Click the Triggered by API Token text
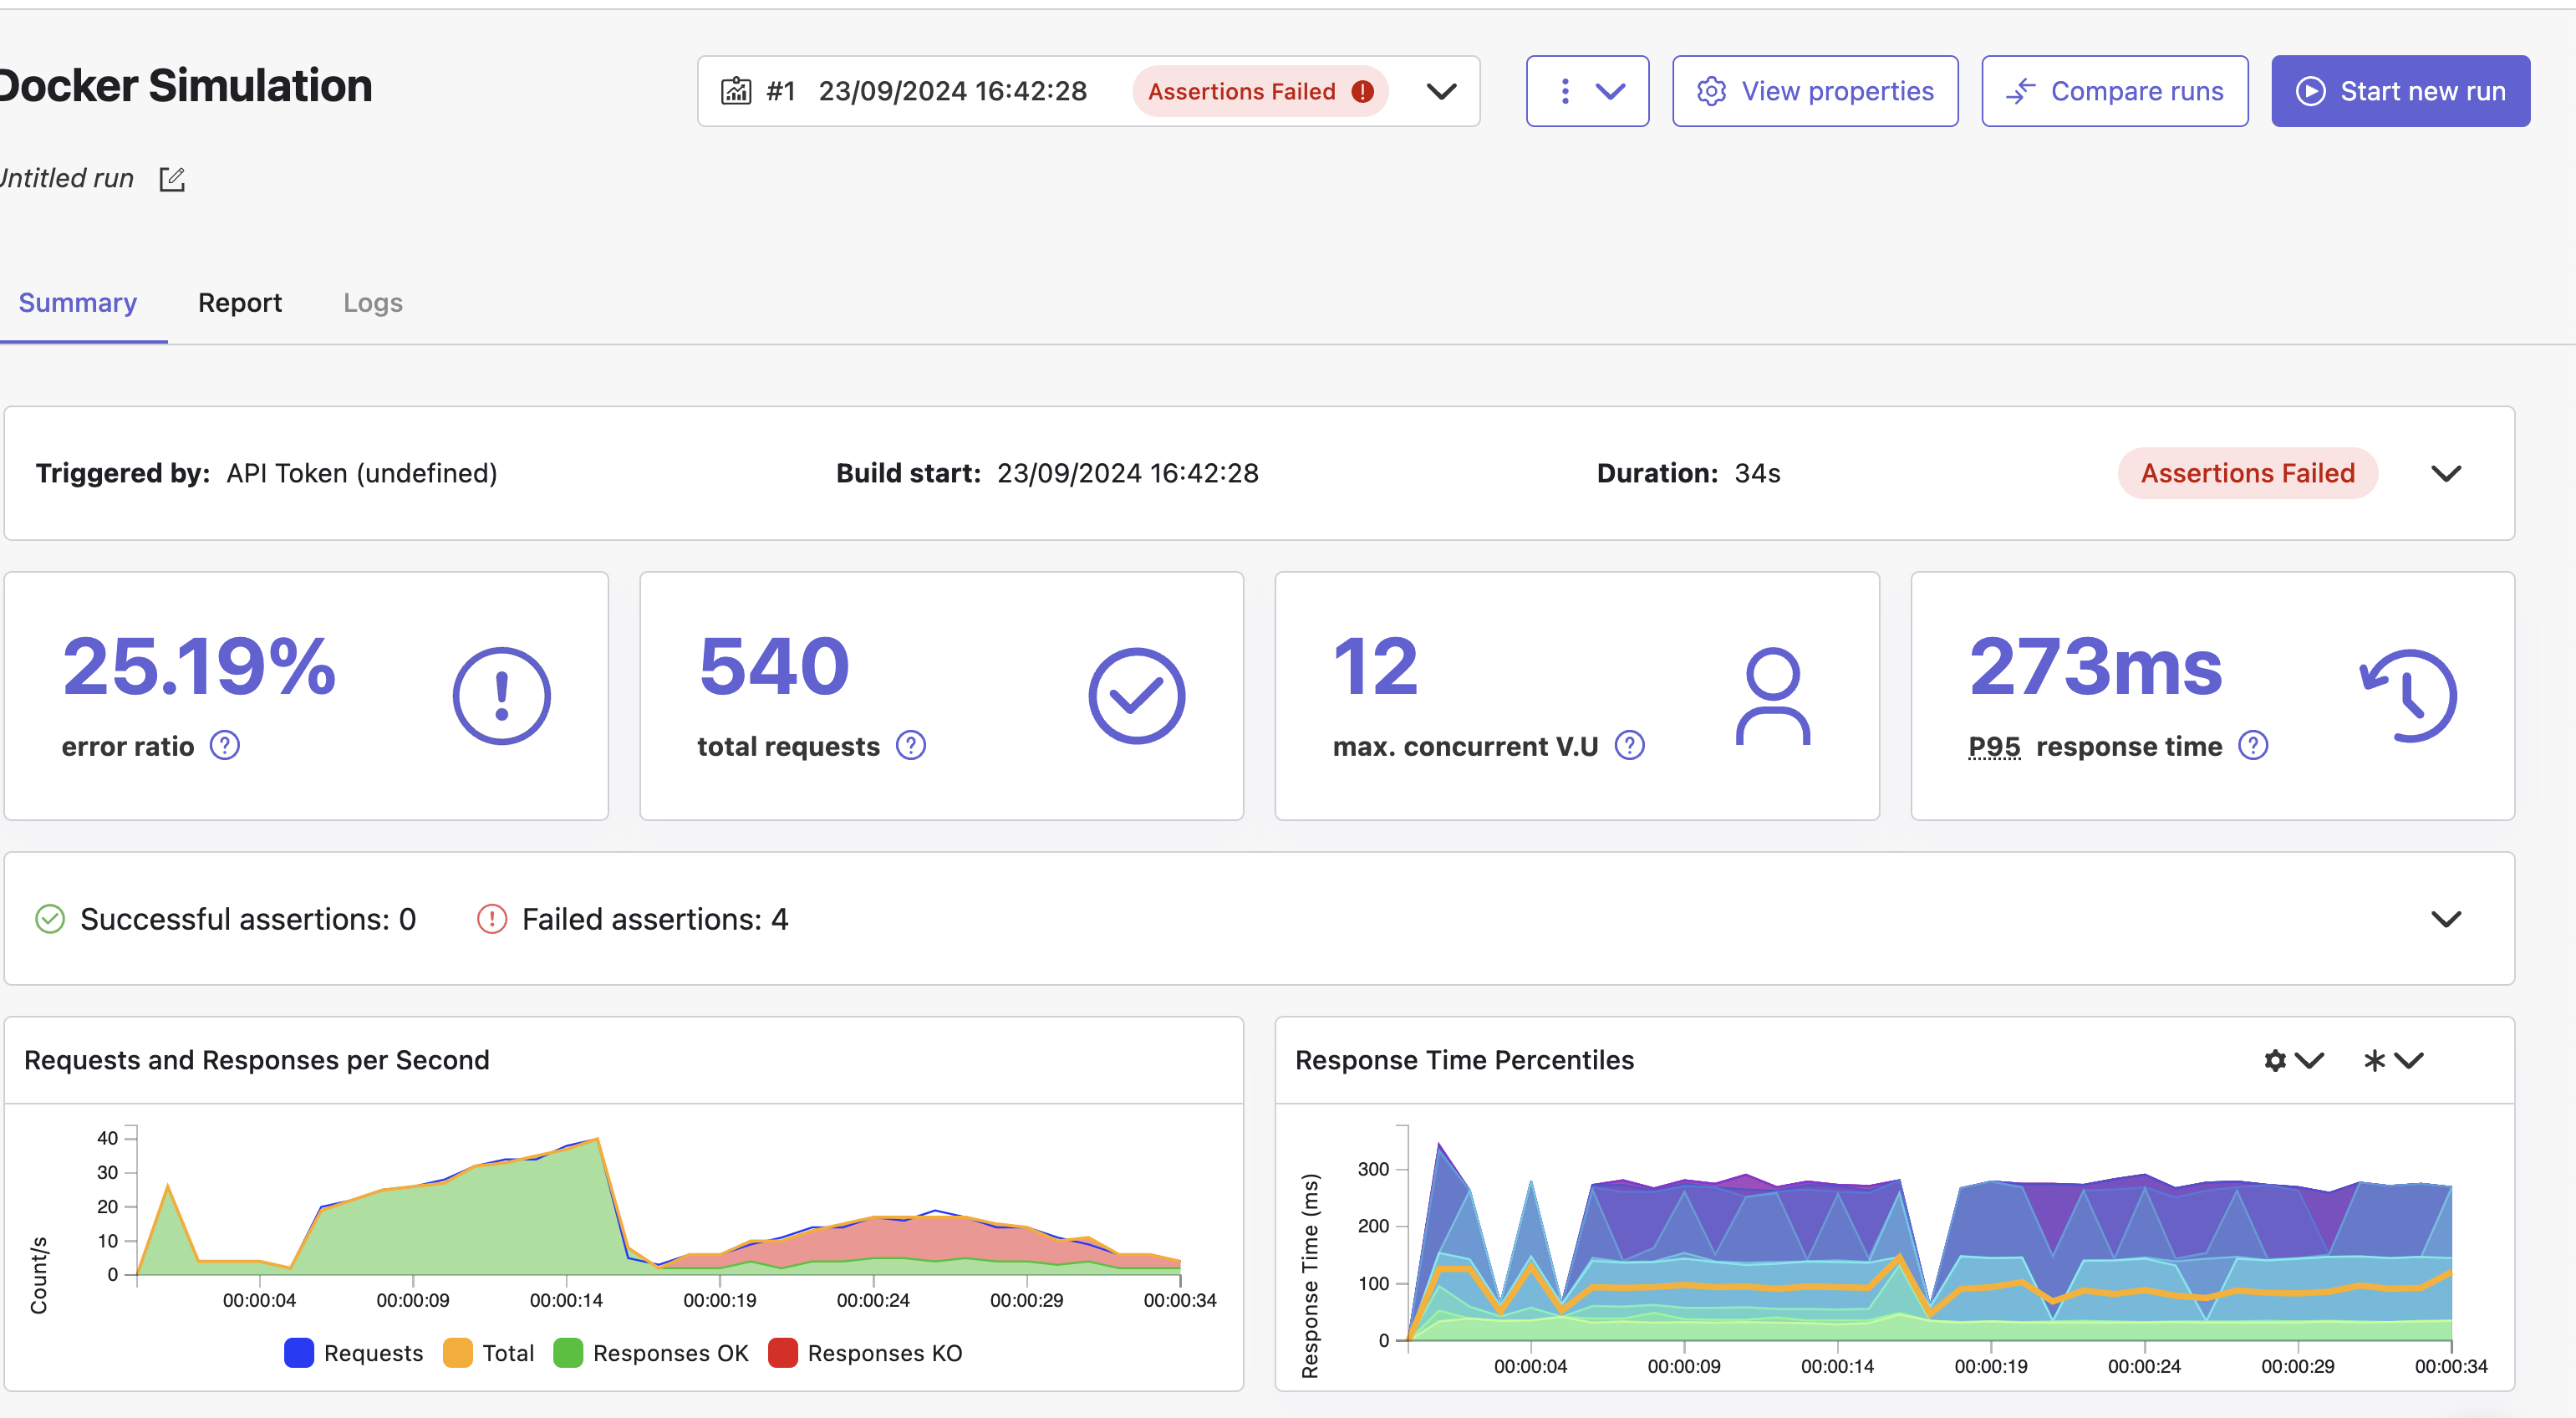 [x=362, y=473]
